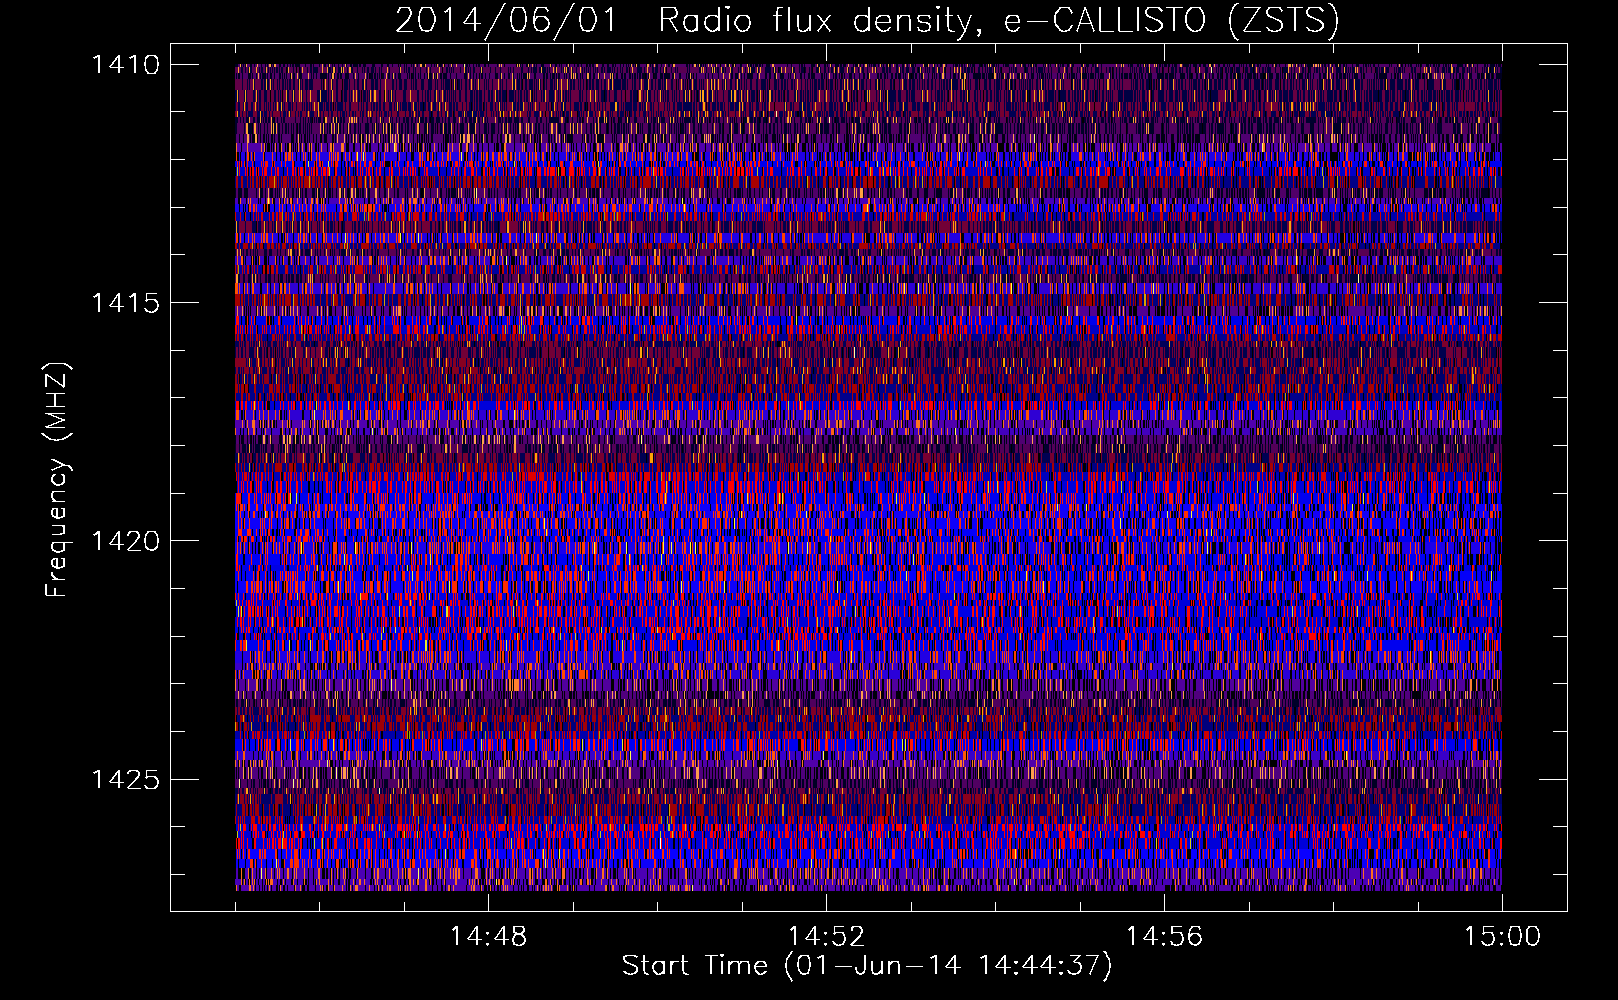Select the 1425 frequency axis label

coord(125,779)
